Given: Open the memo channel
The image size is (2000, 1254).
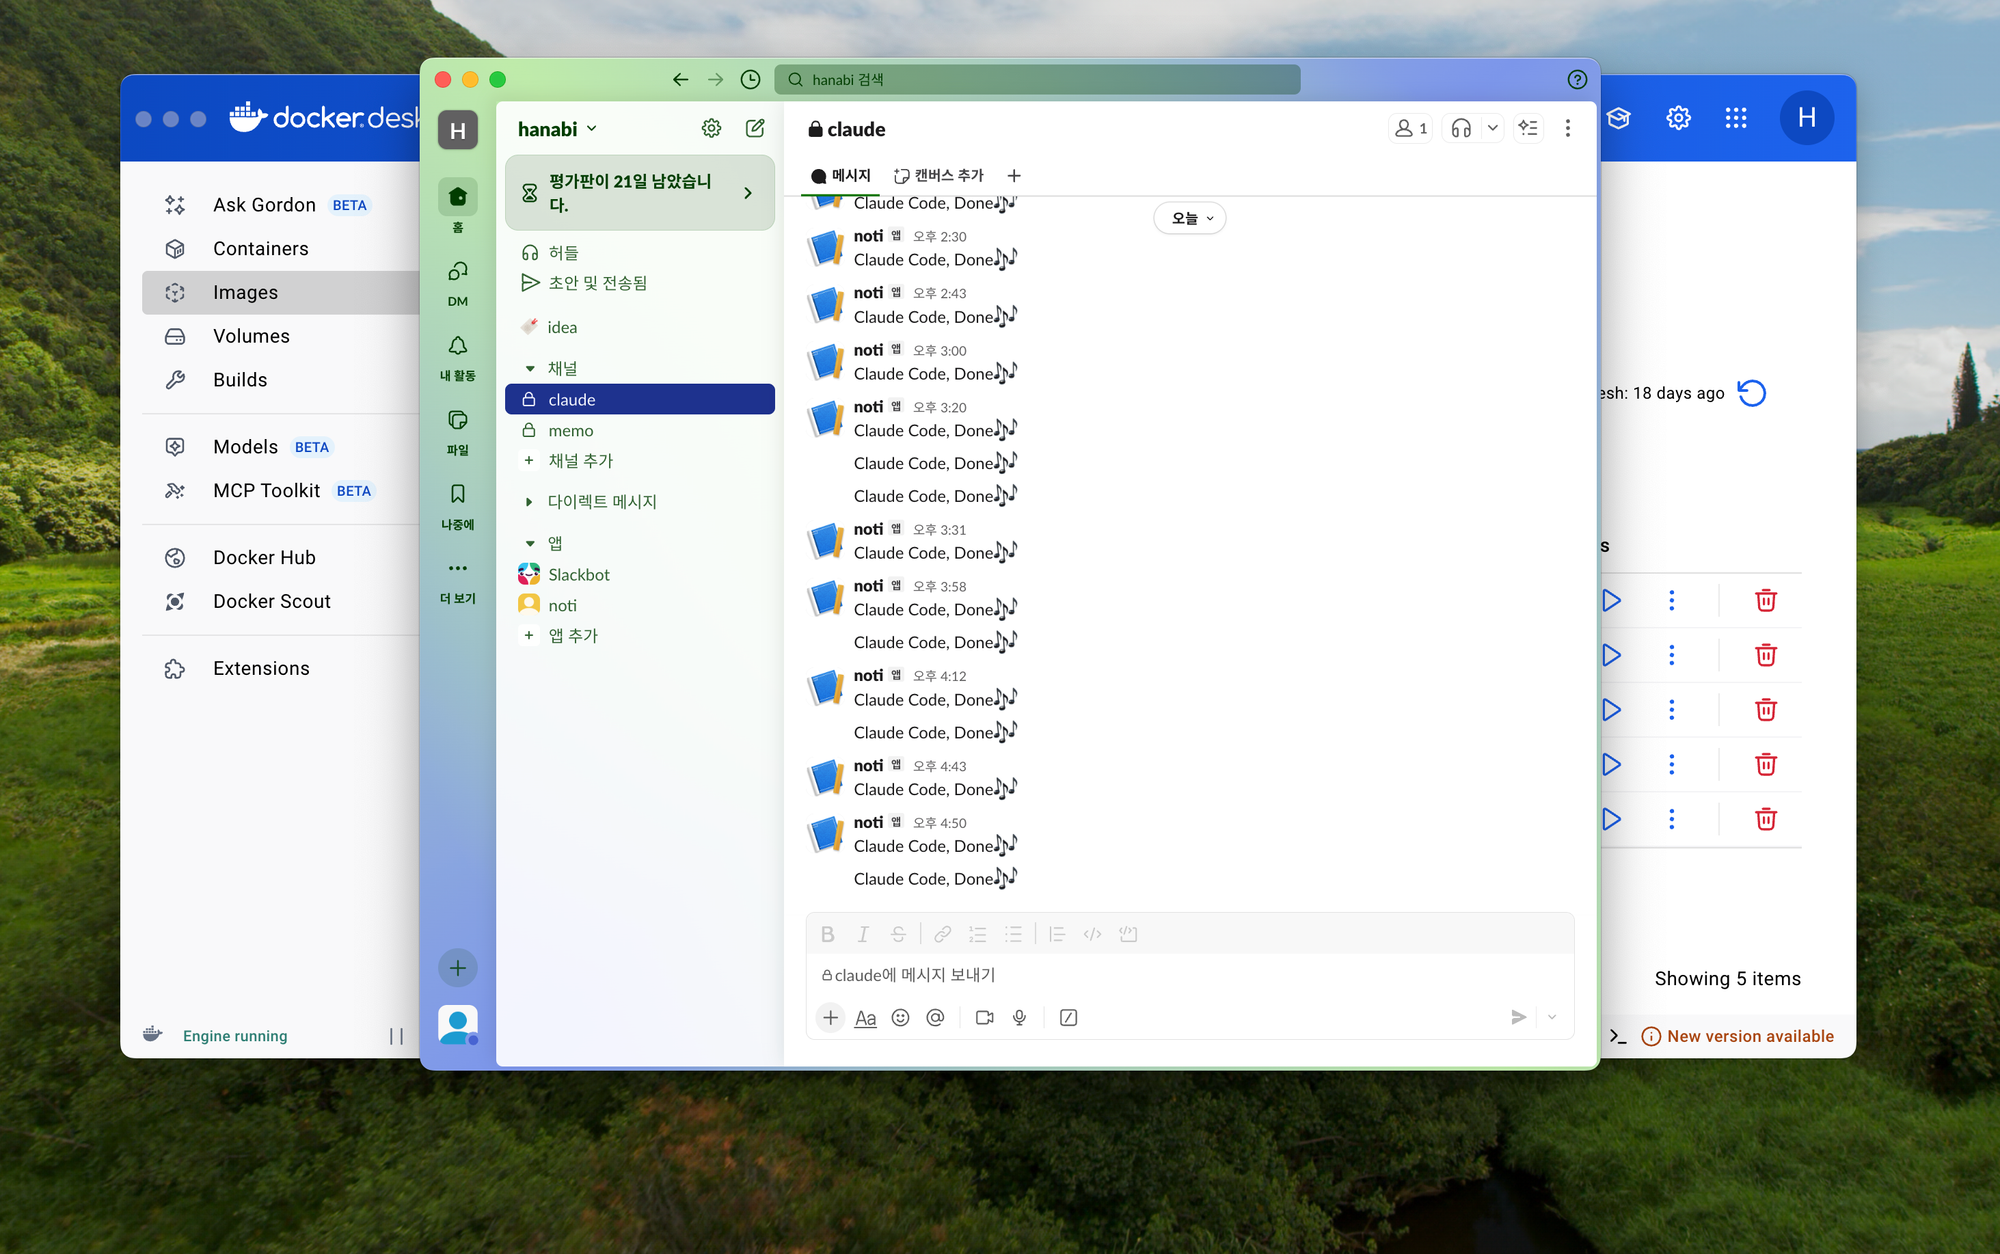Looking at the screenshot, I should click(x=640, y=430).
